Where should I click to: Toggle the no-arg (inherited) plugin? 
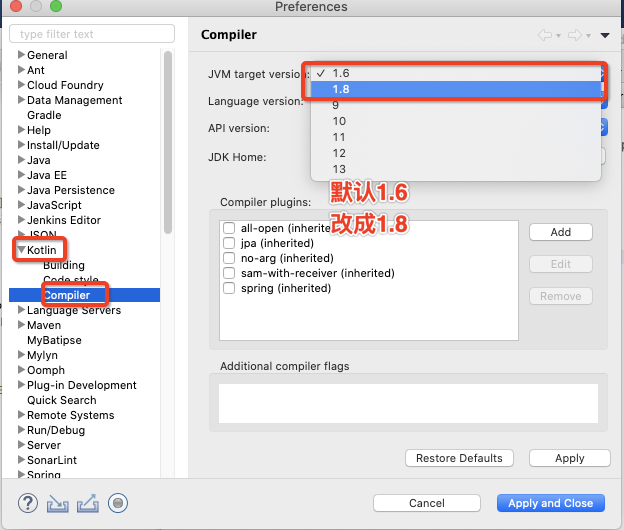click(x=229, y=258)
